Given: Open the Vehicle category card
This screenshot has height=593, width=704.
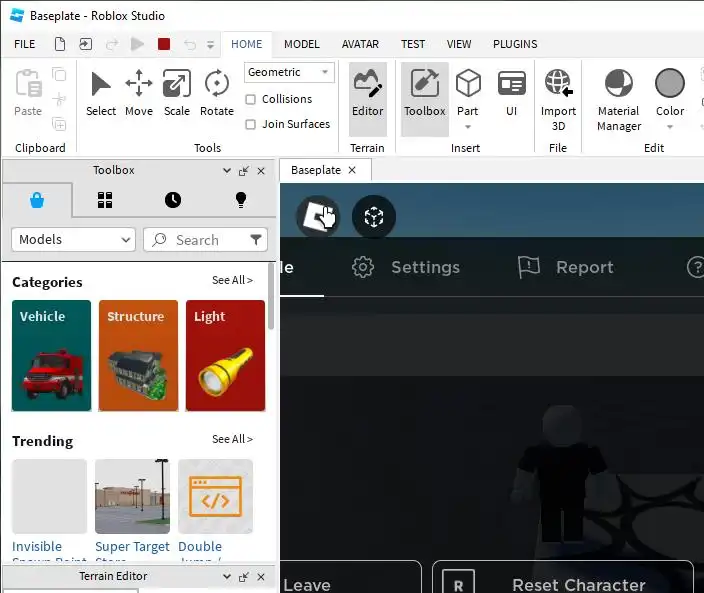Looking at the screenshot, I should (51, 356).
